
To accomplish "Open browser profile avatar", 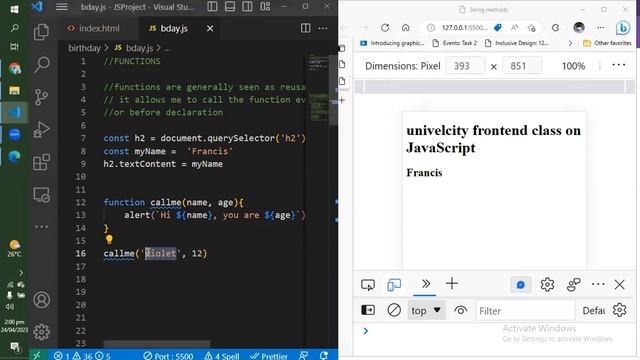I will [x=579, y=27].
